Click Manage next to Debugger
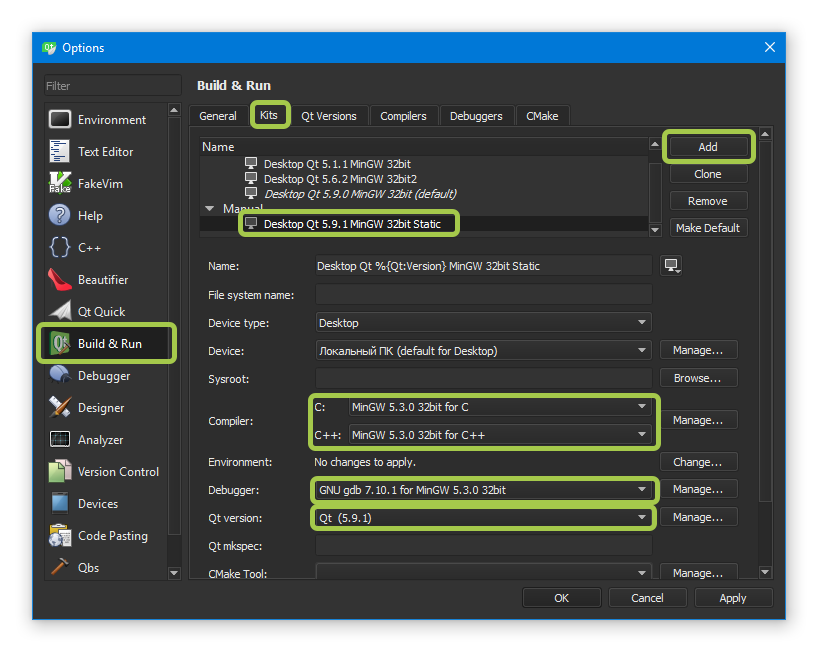 tap(698, 489)
